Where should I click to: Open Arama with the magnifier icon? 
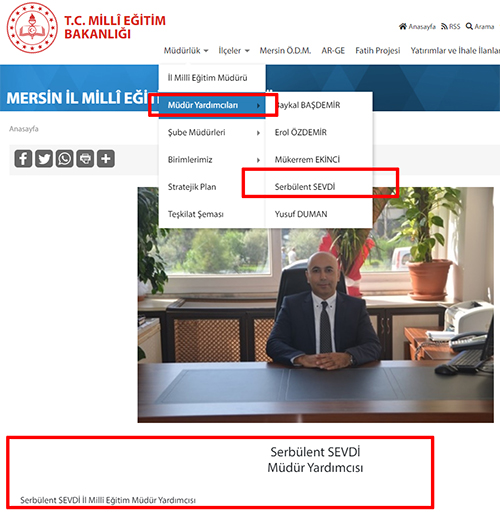(x=469, y=26)
